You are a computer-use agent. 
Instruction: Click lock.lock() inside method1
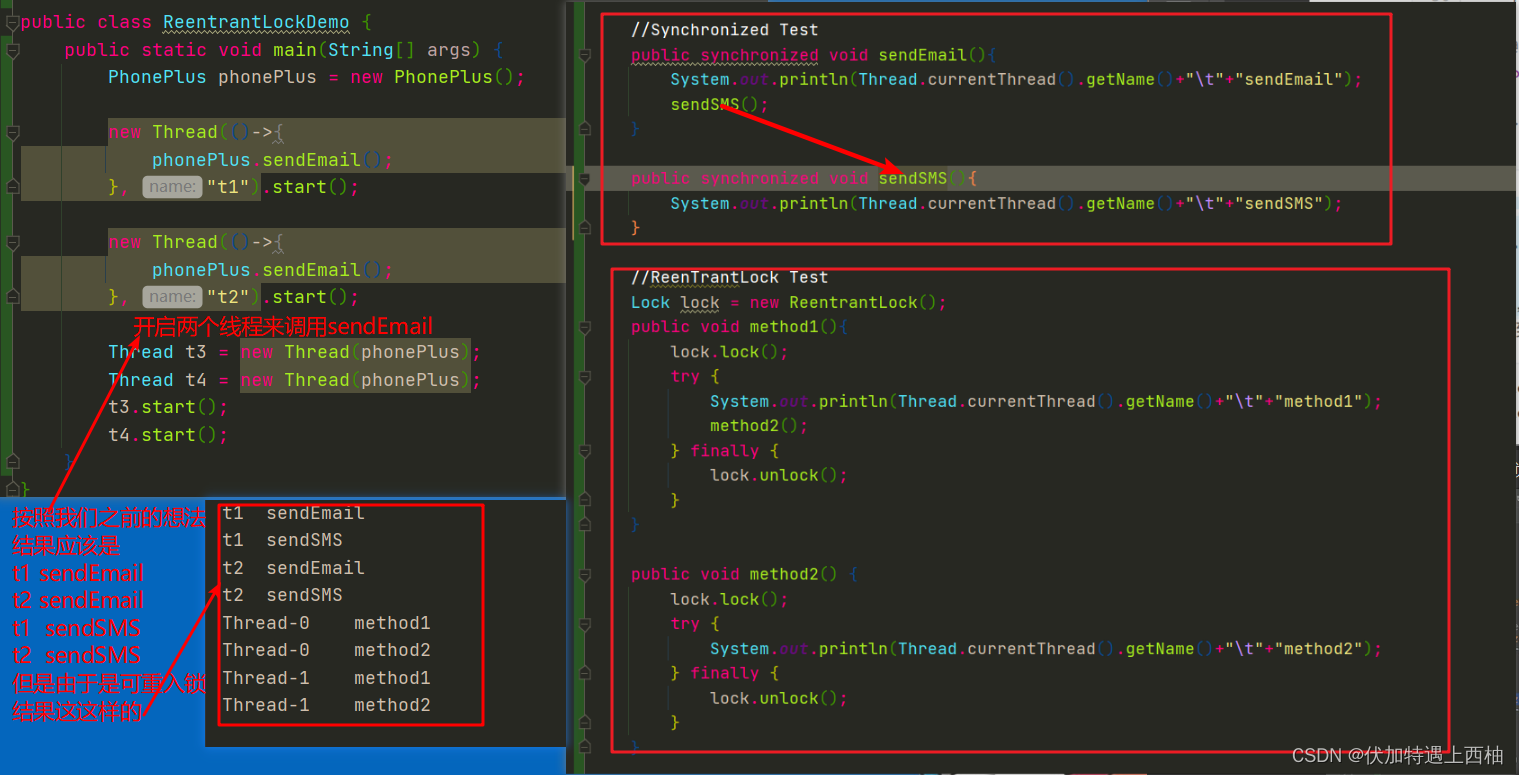(729, 352)
